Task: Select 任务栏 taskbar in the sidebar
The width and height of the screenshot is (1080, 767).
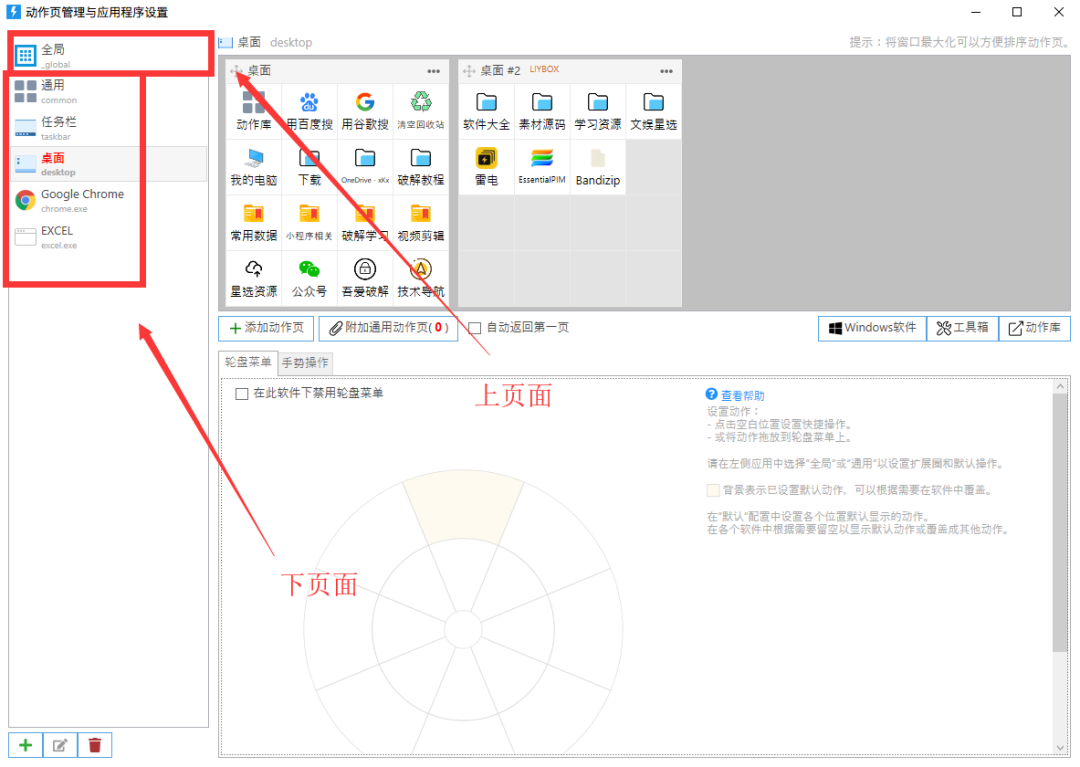Action: 110,128
